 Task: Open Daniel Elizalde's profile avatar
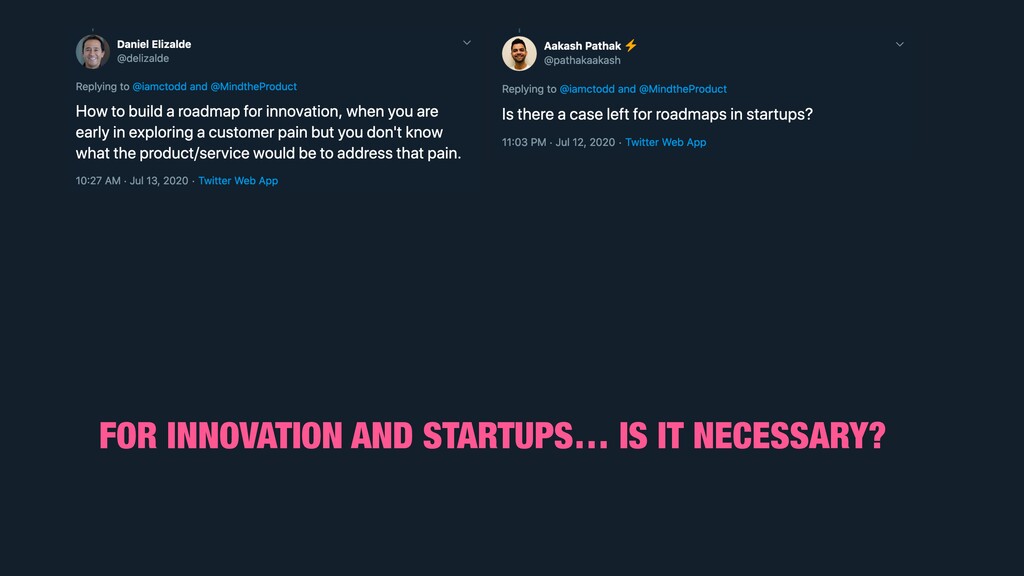[93, 52]
